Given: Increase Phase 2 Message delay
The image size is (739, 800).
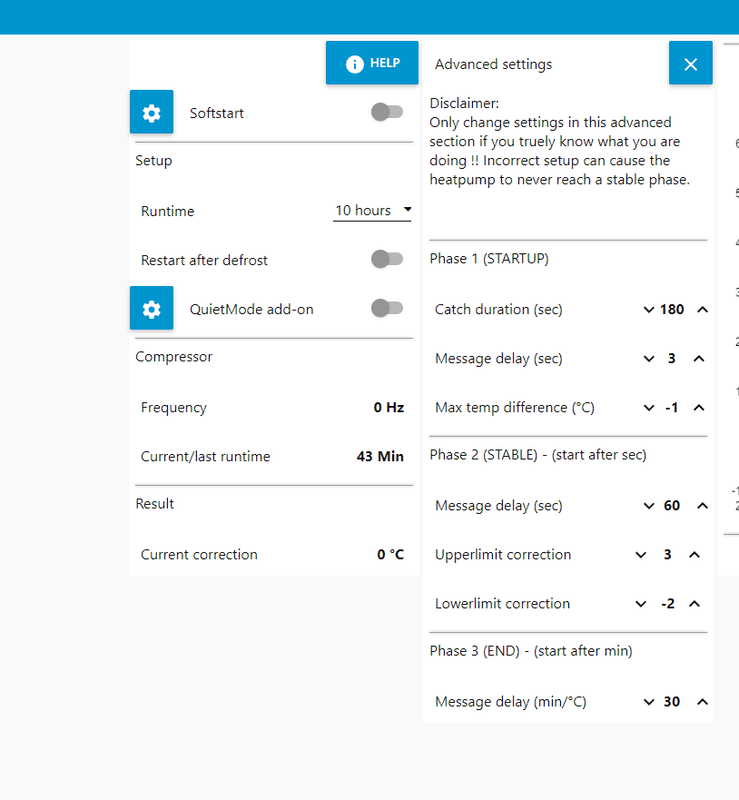Looking at the screenshot, I should pos(702,506).
